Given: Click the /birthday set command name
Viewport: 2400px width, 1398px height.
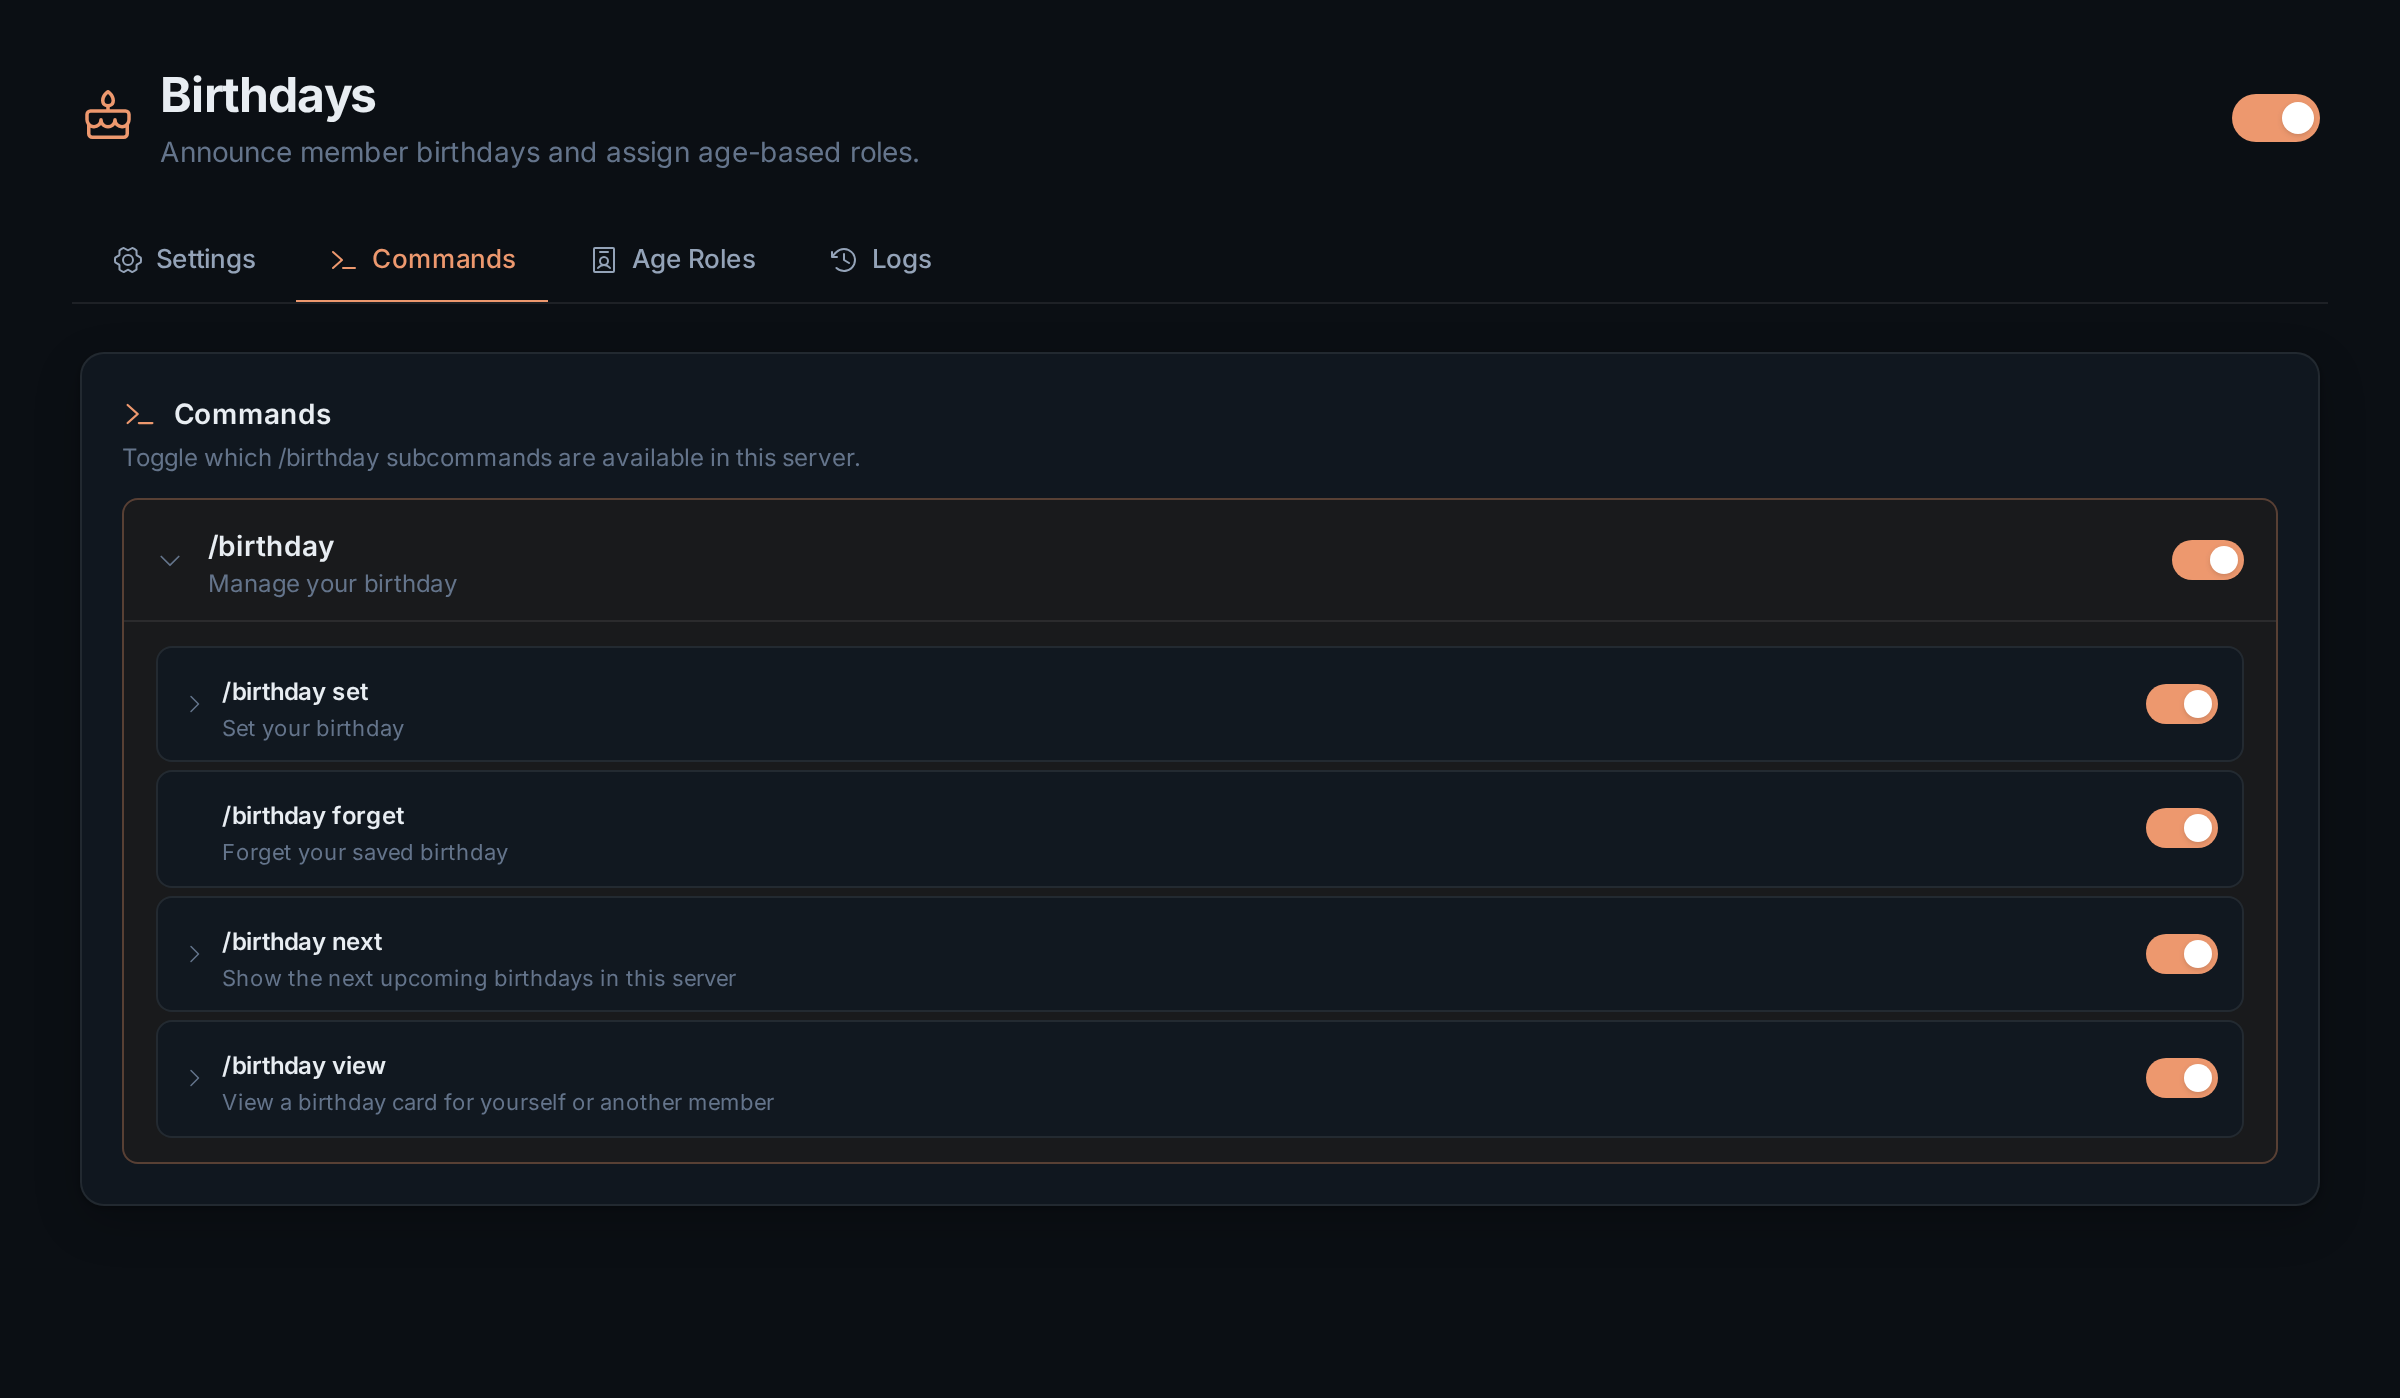Looking at the screenshot, I should (x=295, y=692).
